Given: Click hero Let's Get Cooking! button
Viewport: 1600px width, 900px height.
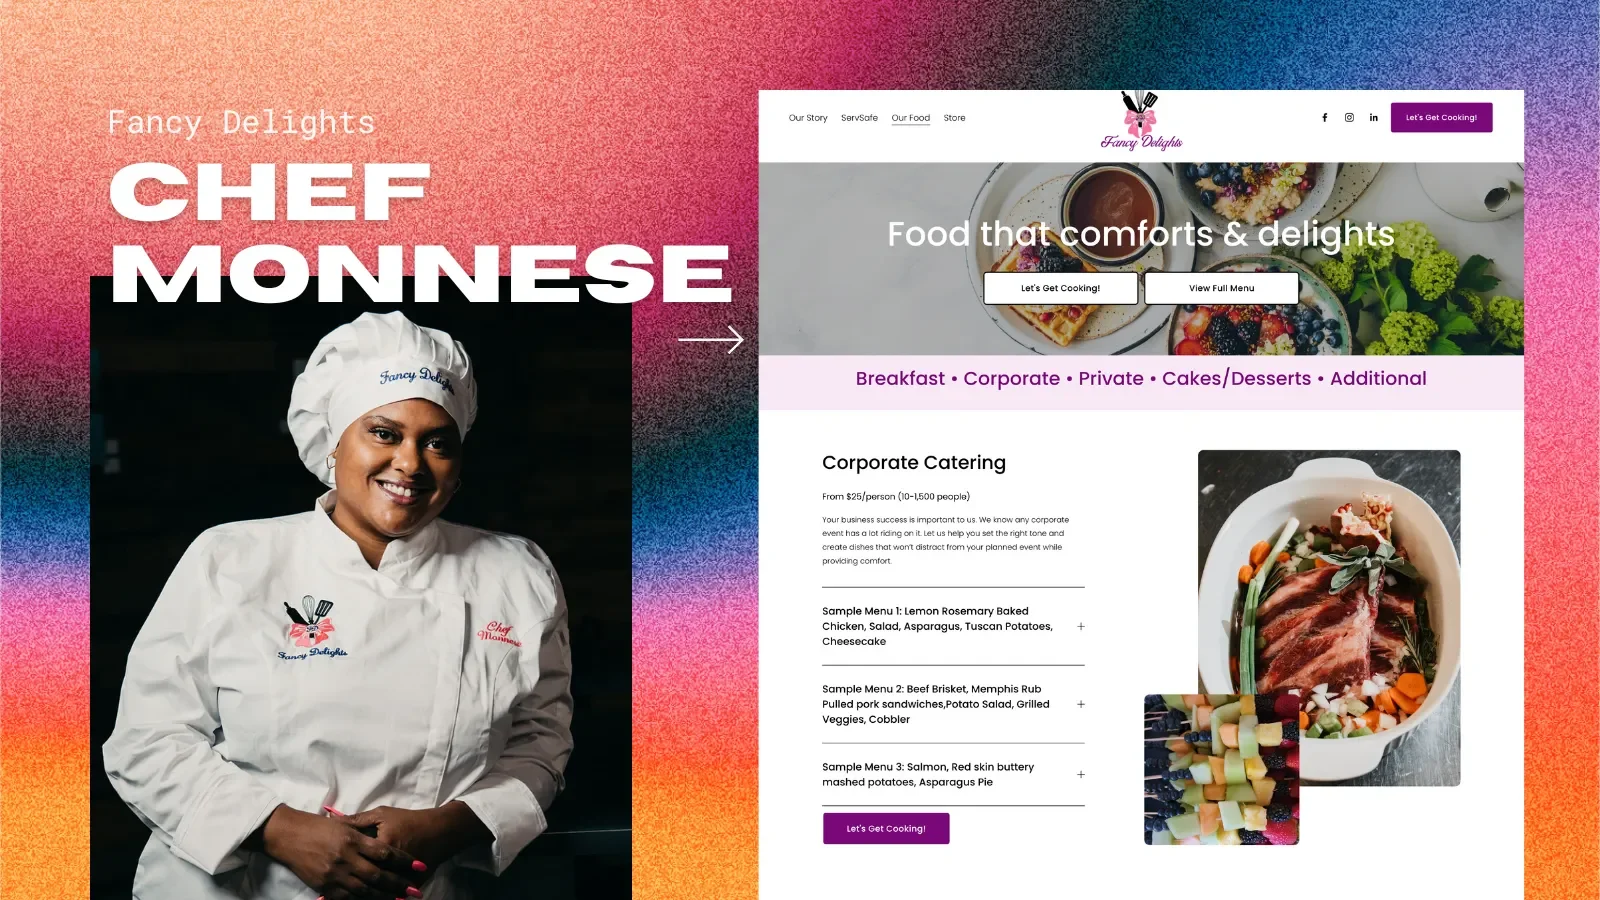Looking at the screenshot, I should click(1061, 288).
